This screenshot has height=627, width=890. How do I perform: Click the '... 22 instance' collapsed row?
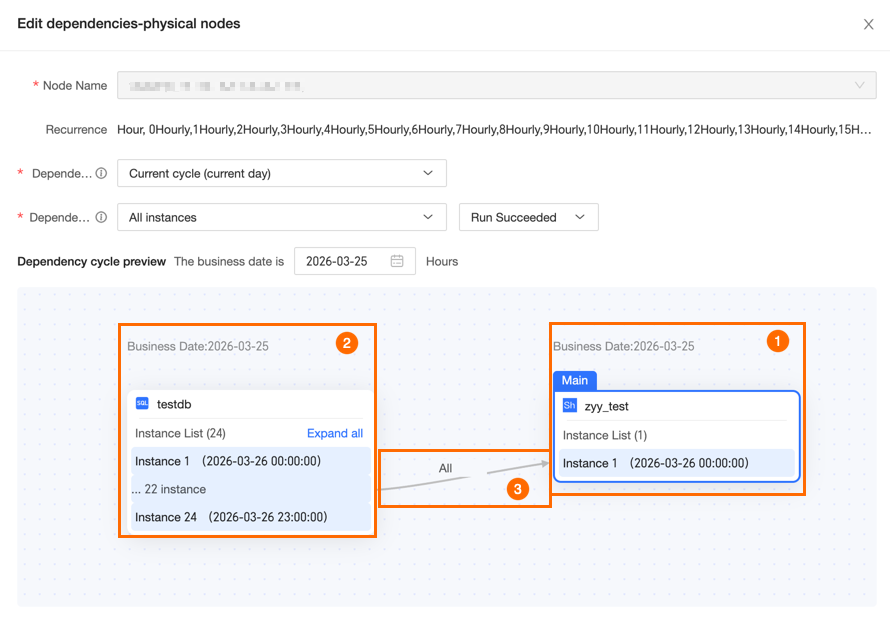tap(250, 489)
